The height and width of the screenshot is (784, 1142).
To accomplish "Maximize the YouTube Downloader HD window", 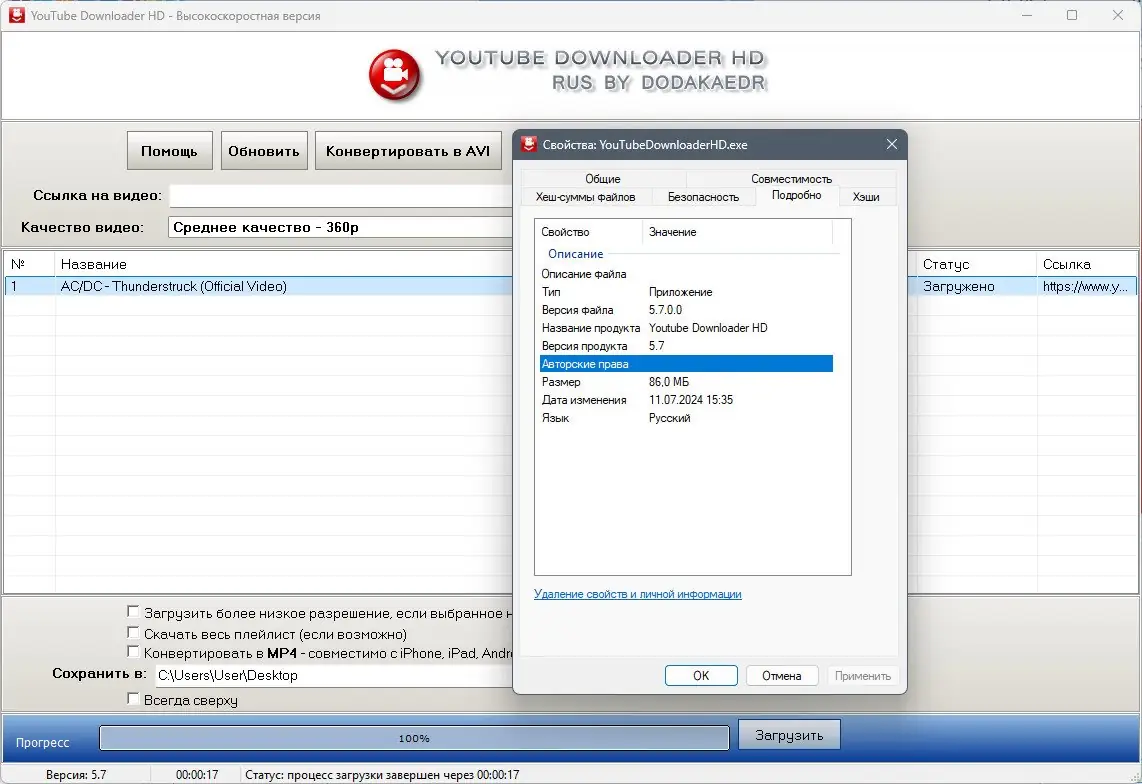I will point(1072,15).
